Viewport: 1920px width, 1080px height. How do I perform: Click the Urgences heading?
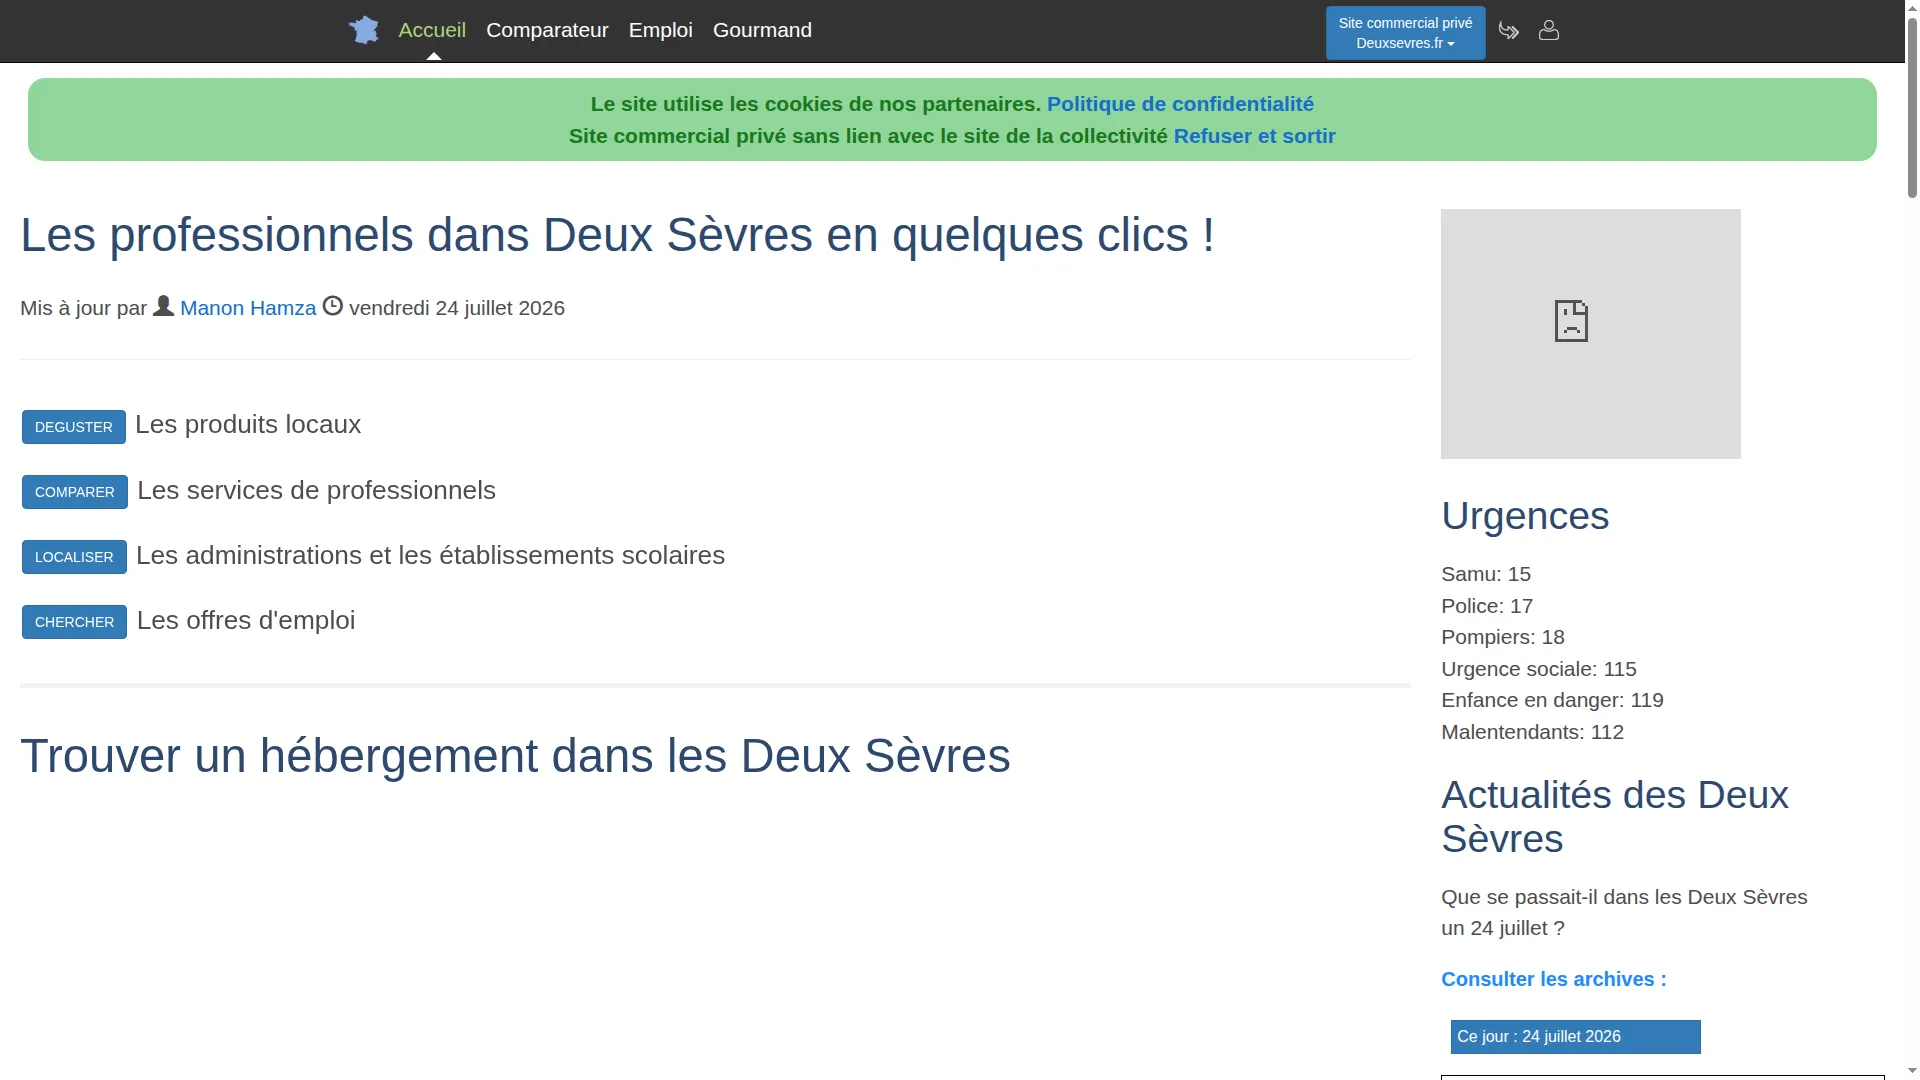(x=1524, y=516)
